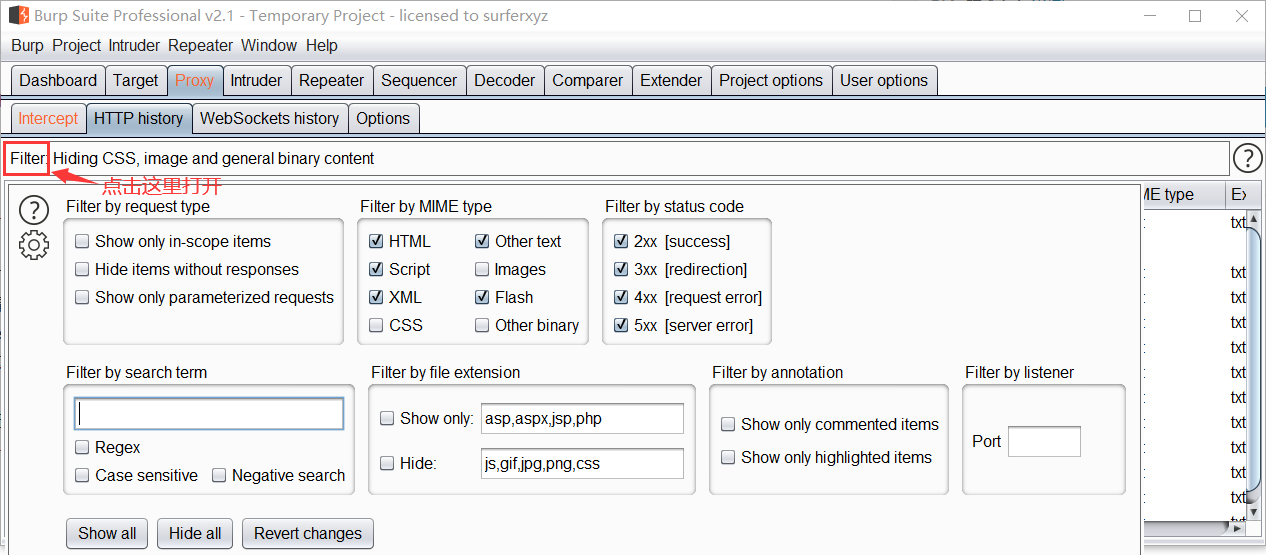Click Hide extensions text field
Screen dimensions: 1266x555
(x=582, y=463)
